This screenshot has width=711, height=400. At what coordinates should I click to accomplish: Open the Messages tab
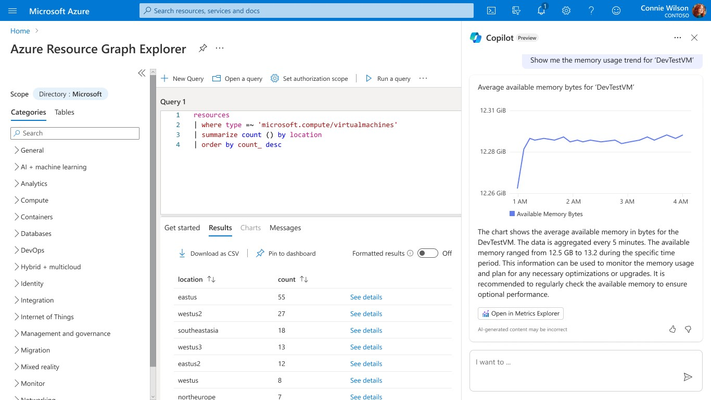point(285,228)
